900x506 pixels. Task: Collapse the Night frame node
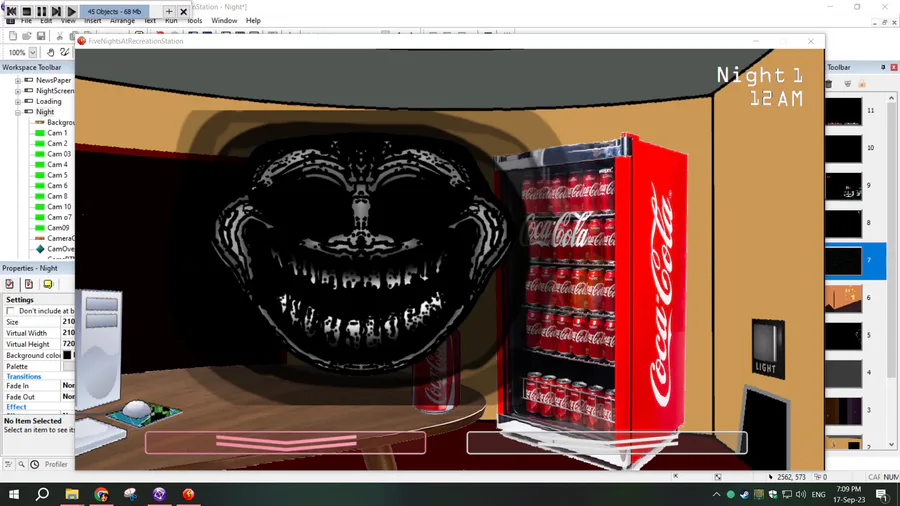tap(18, 112)
